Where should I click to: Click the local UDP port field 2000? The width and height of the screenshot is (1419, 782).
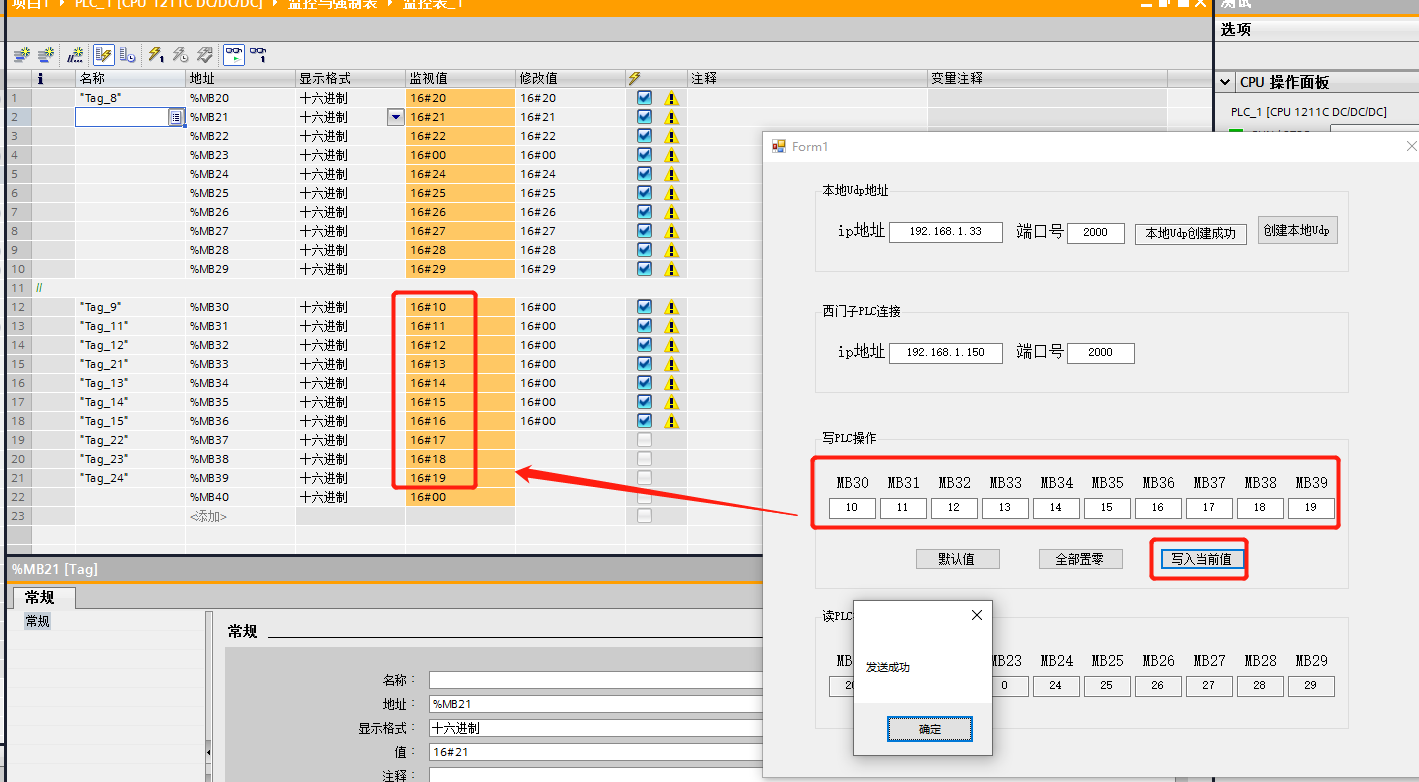pyautogui.click(x=1096, y=232)
